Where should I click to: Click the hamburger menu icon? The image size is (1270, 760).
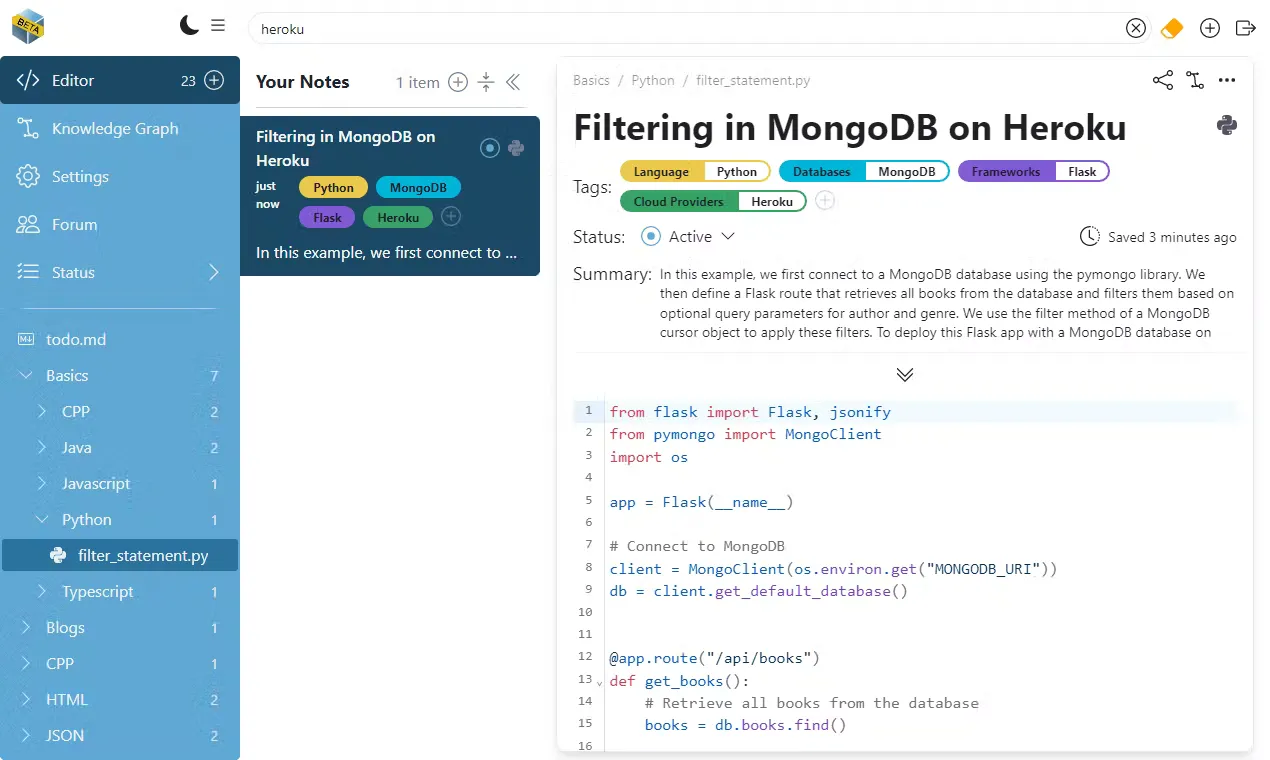[218, 26]
